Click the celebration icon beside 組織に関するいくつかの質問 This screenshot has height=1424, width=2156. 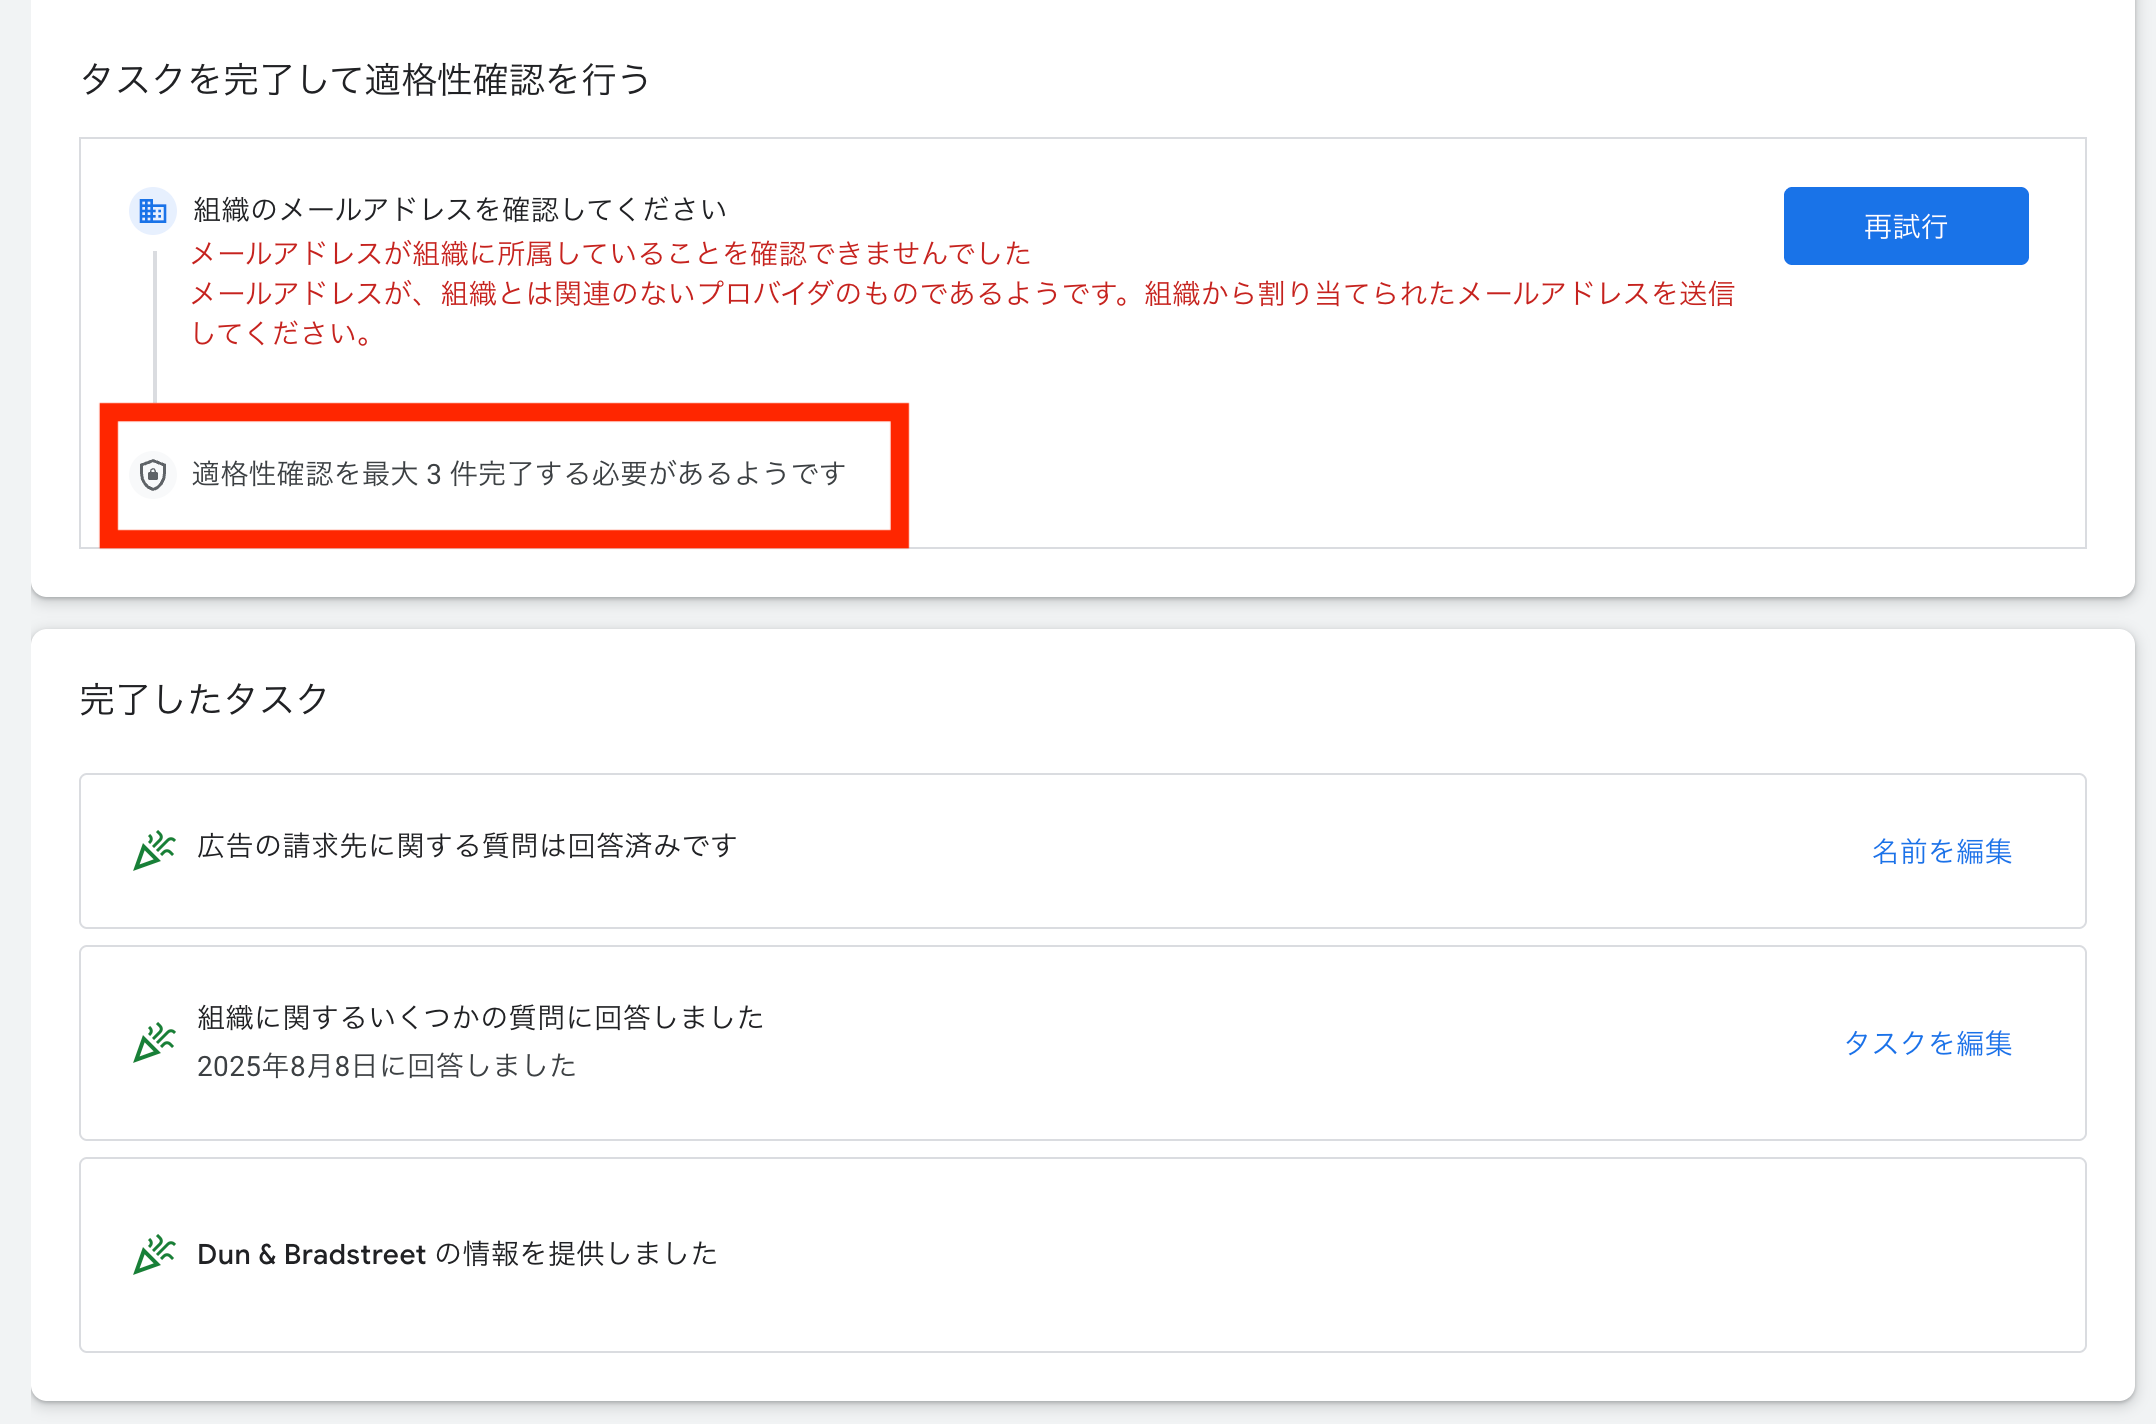coord(154,1042)
